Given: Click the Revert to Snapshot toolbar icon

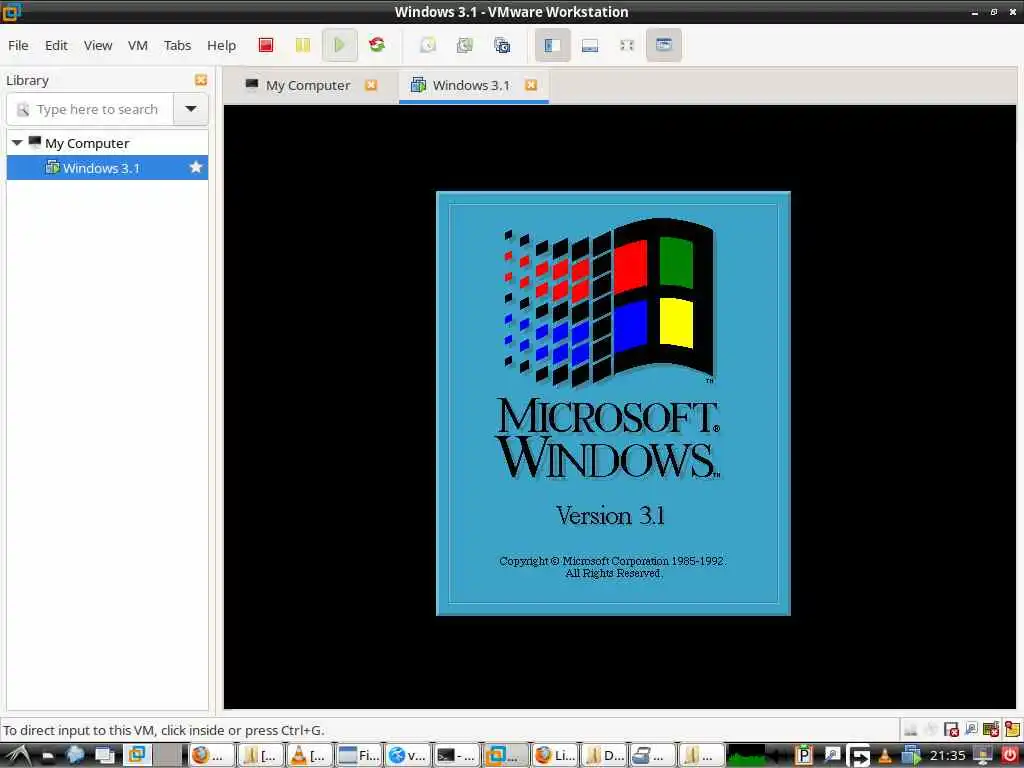Looking at the screenshot, I should coord(465,45).
